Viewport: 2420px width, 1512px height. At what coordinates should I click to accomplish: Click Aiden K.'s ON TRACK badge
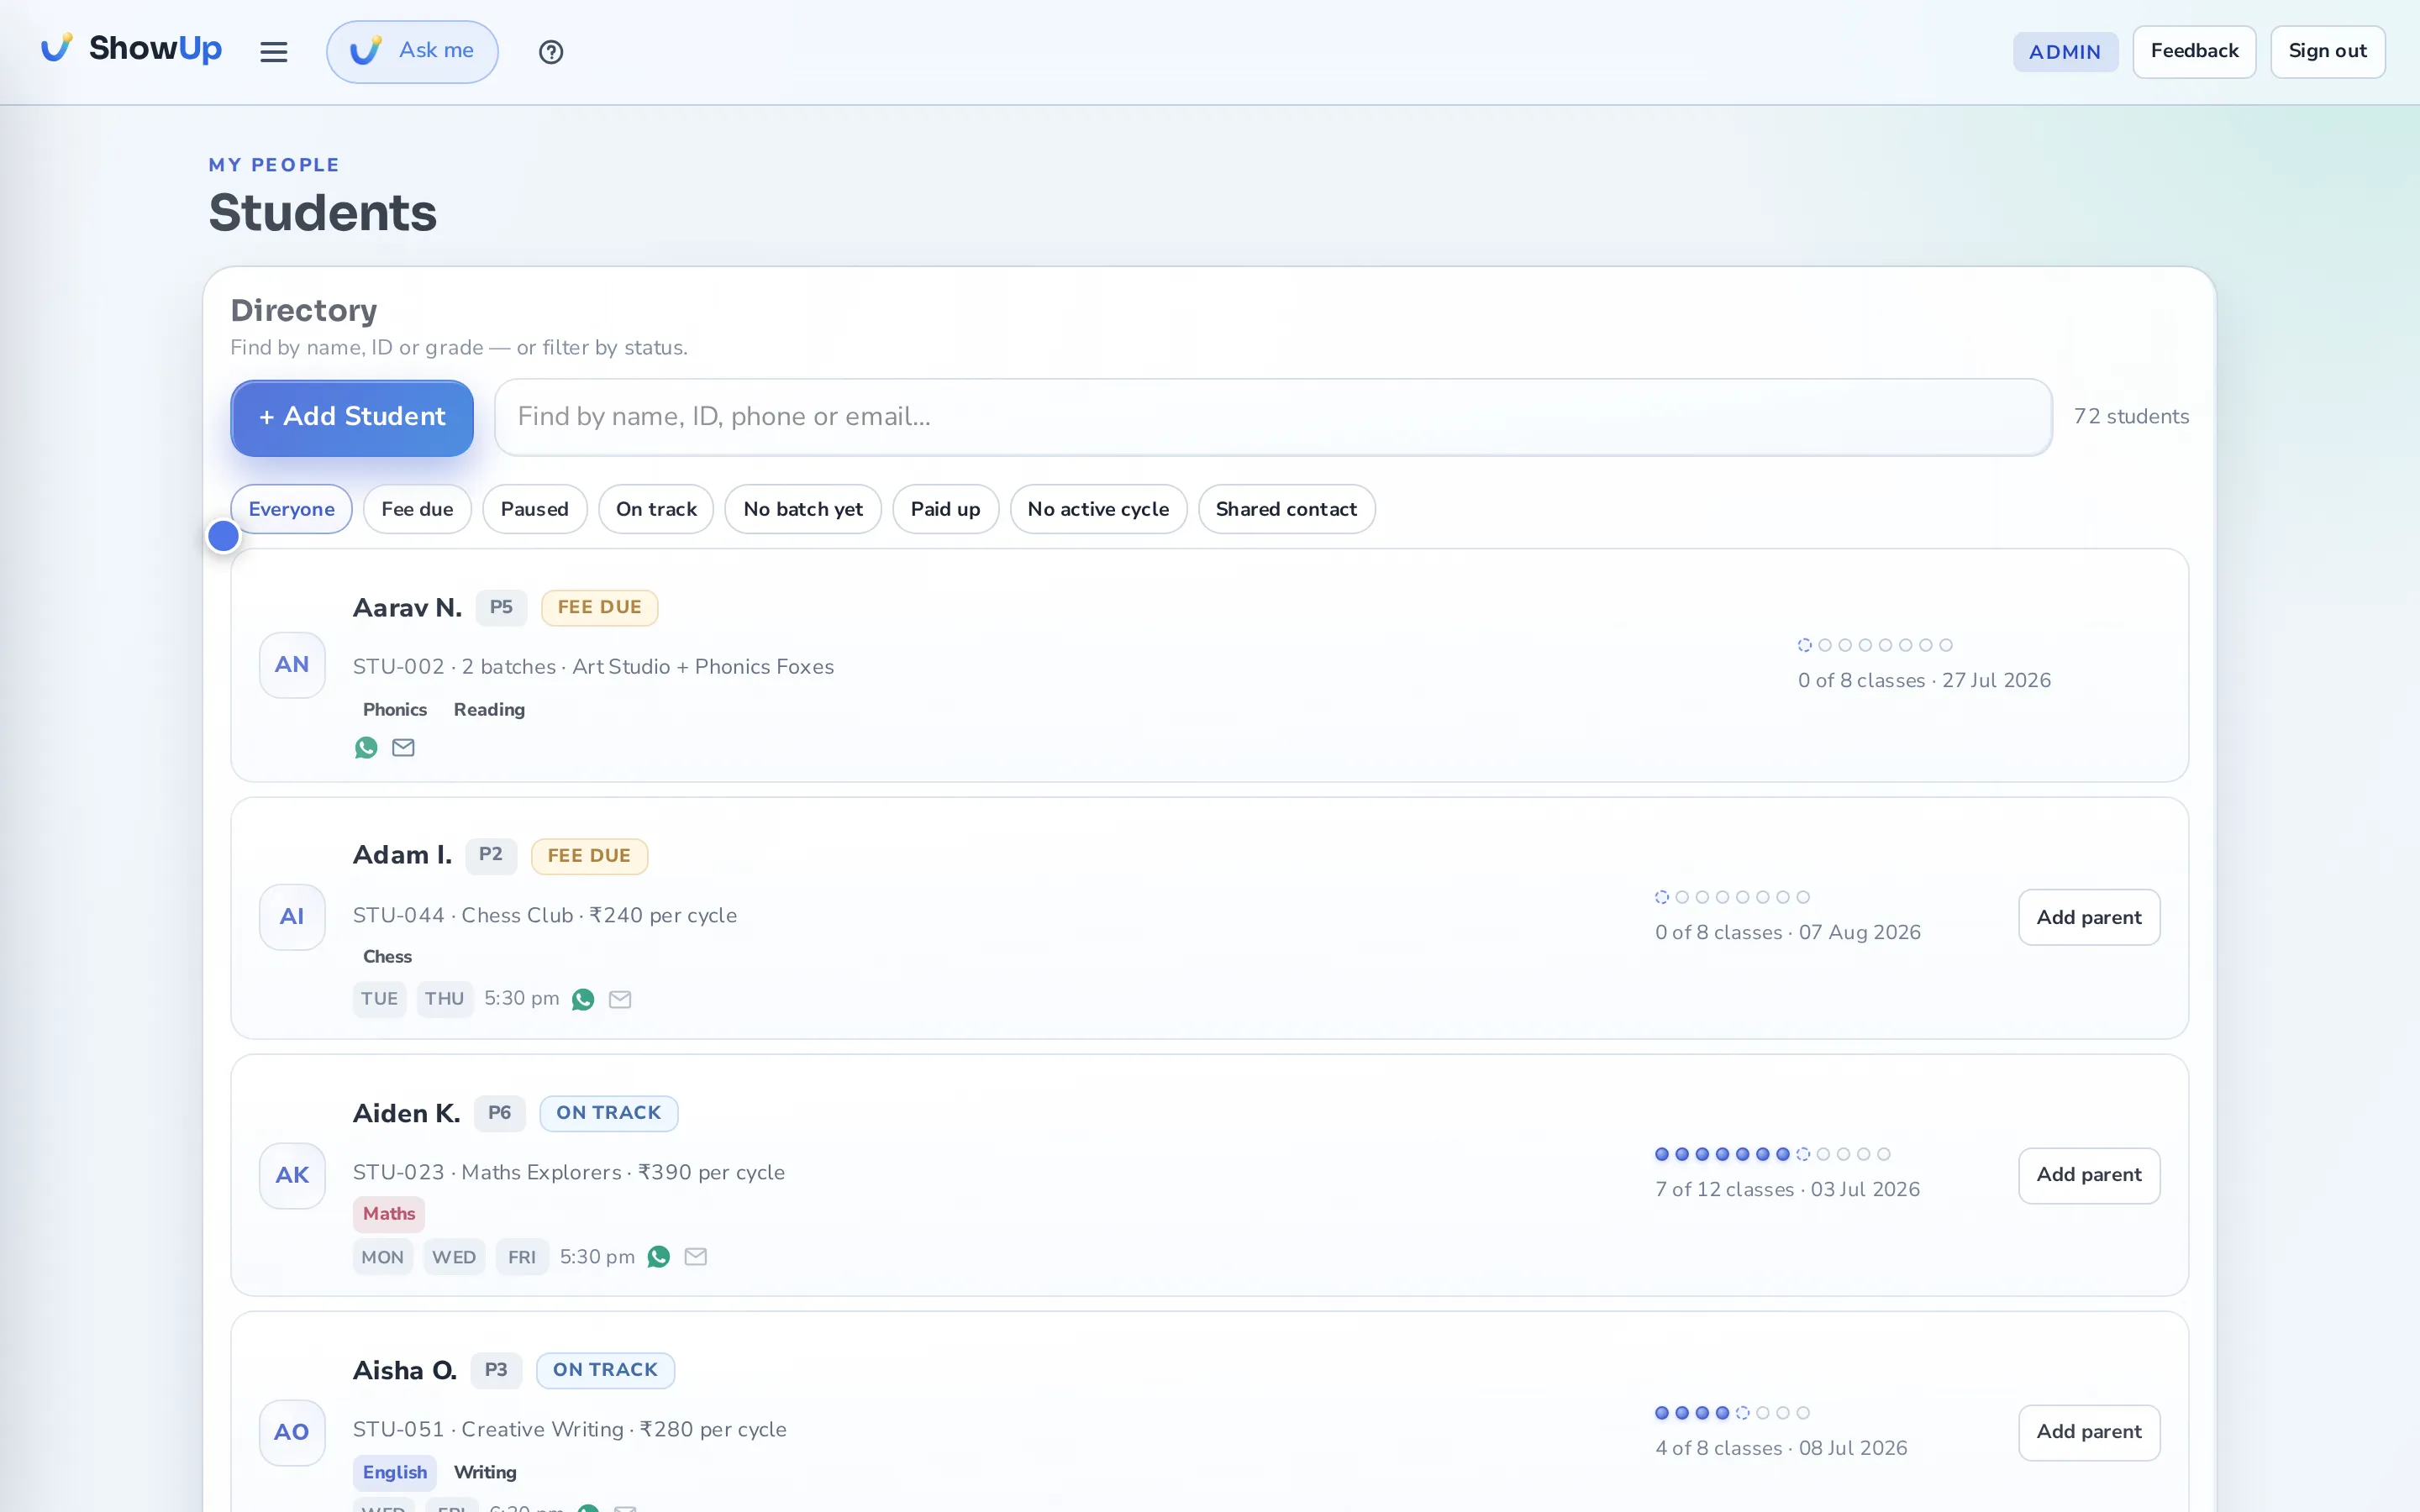tap(608, 1113)
